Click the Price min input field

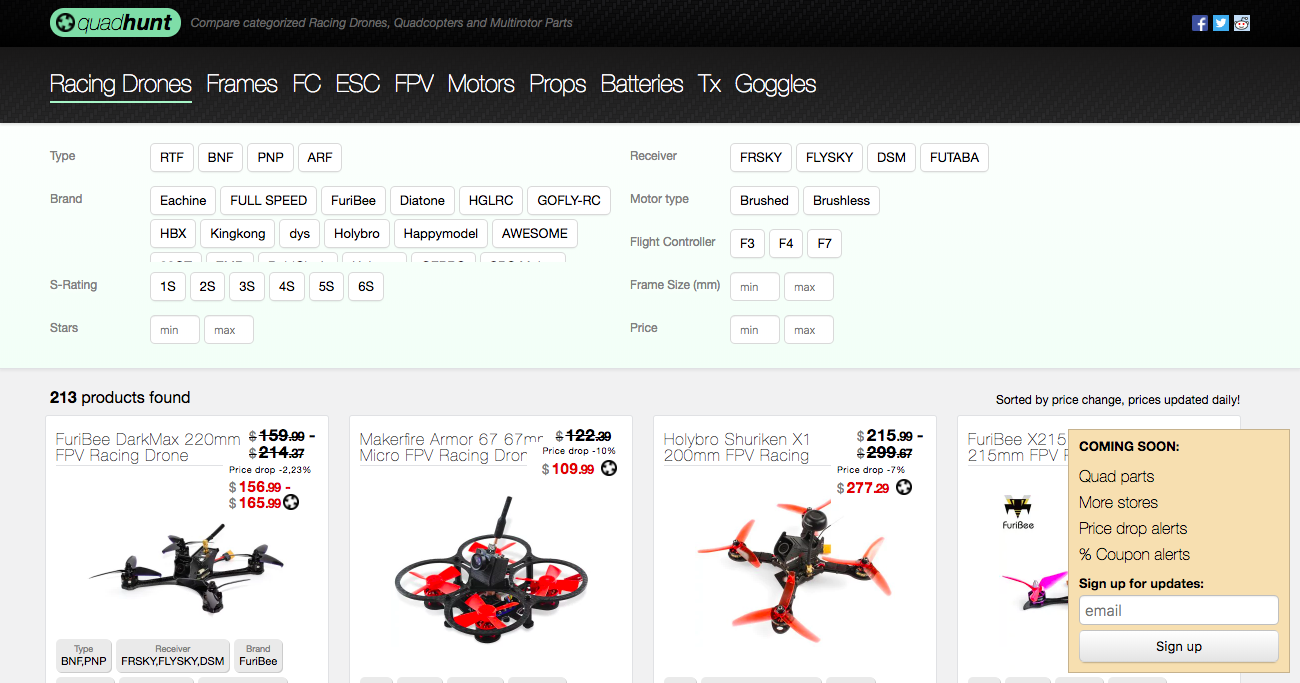coord(755,330)
